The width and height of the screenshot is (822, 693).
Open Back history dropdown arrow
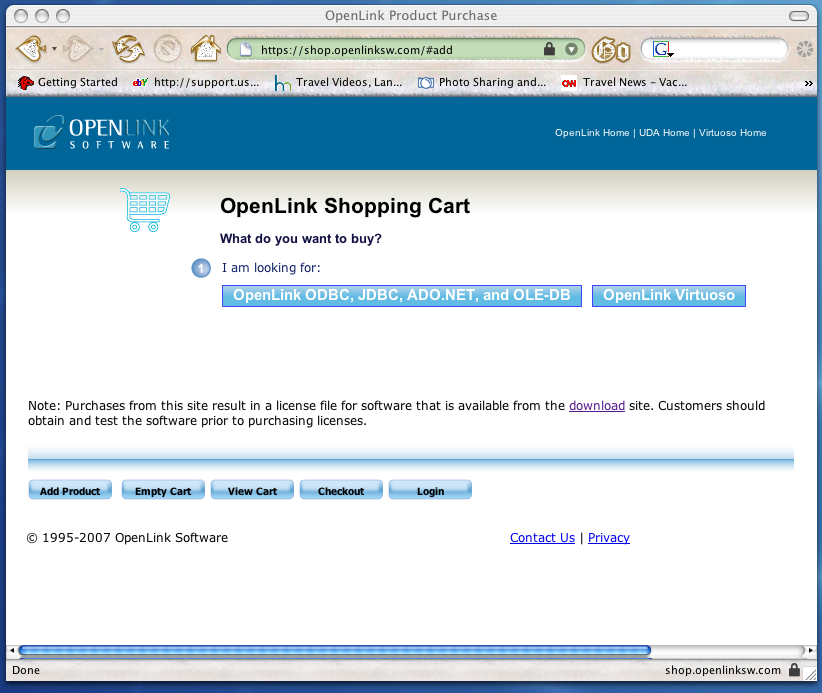(x=54, y=49)
